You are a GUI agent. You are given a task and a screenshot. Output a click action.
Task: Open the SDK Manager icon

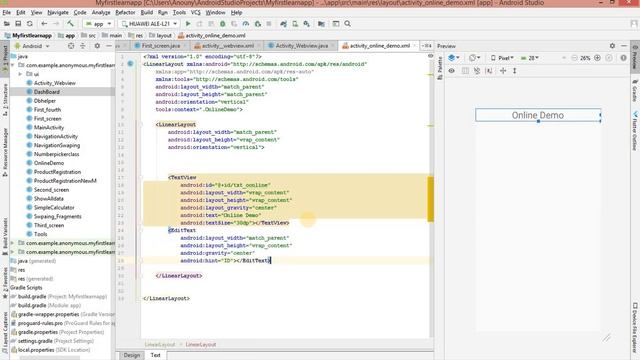click(306, 24)
